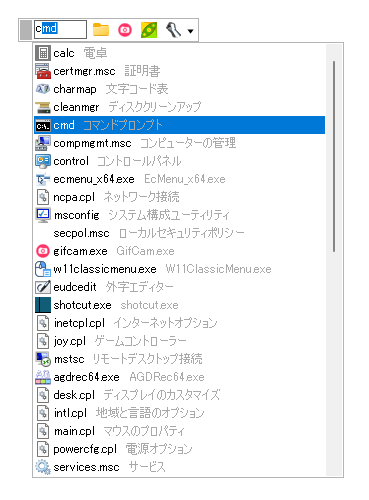Click the control panel icon
The height and width of the screenshot is (500, 369).
[43, 161]
